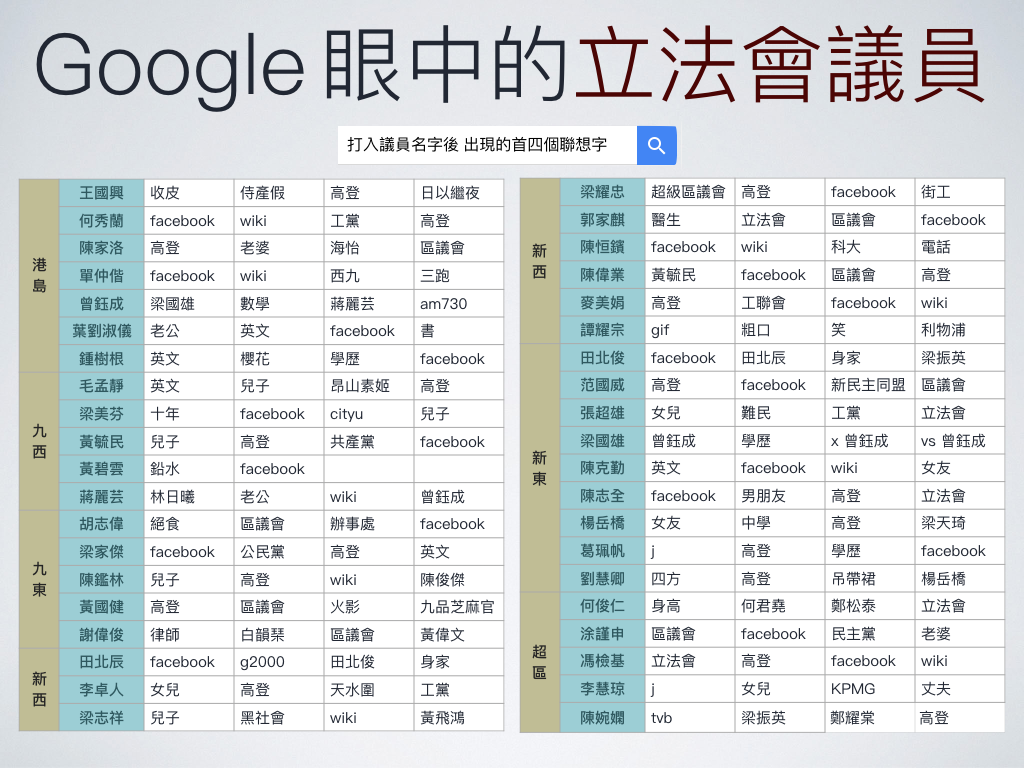
Task: Click 田北辰 in the left name column
Action: 101,662
